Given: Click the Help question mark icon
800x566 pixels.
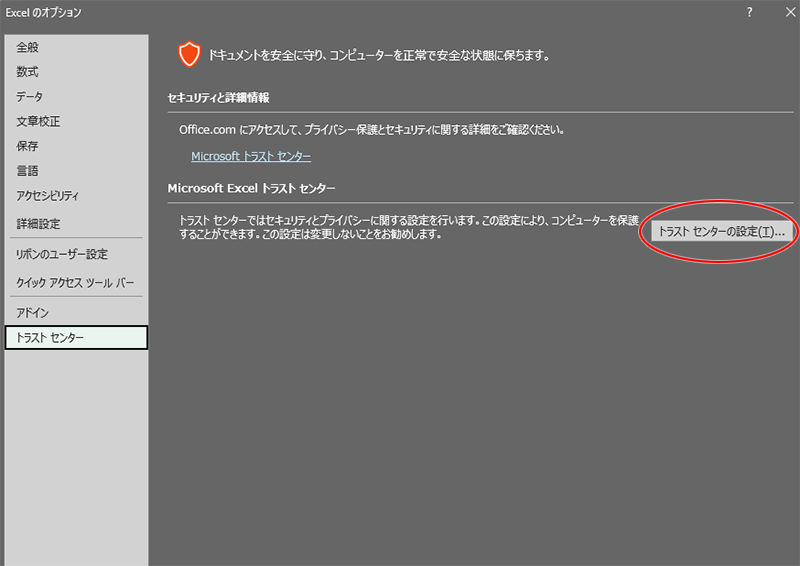Looking at the screenshot, I should 749,12.
